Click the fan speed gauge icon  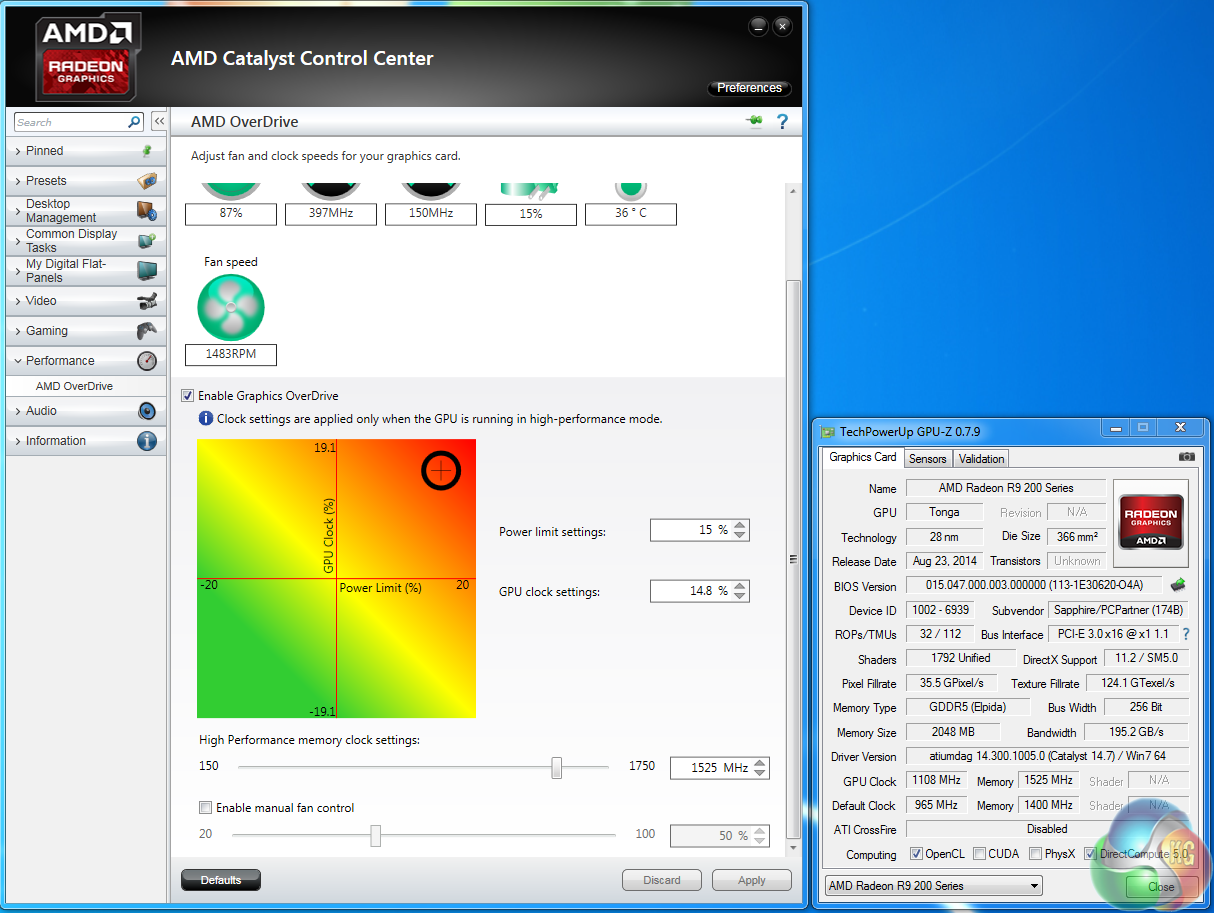pos(231,308)
